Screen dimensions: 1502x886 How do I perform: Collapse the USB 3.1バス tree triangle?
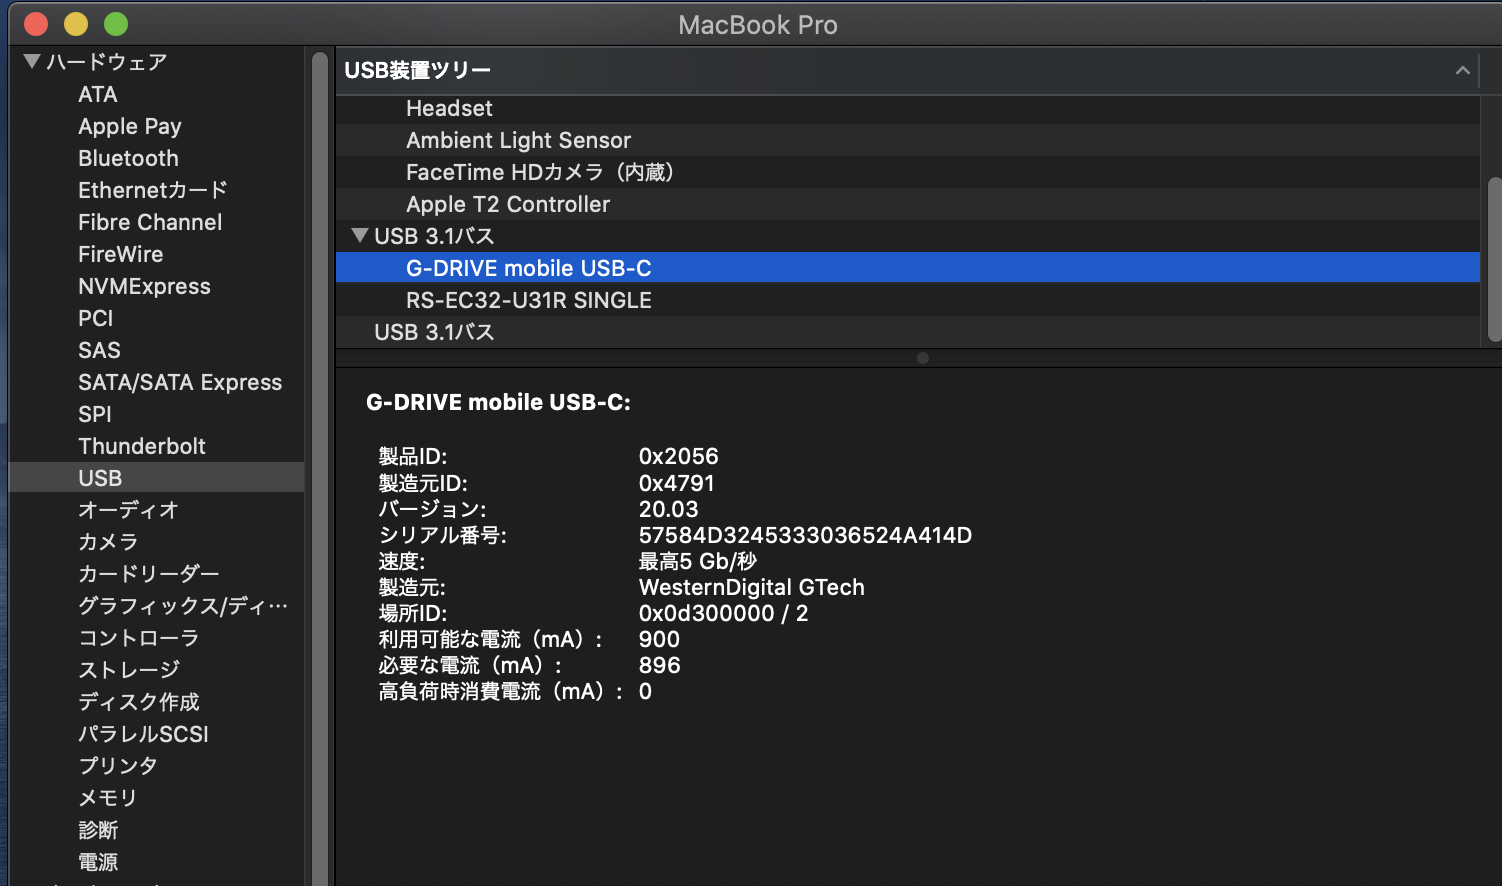pos(360,236)
